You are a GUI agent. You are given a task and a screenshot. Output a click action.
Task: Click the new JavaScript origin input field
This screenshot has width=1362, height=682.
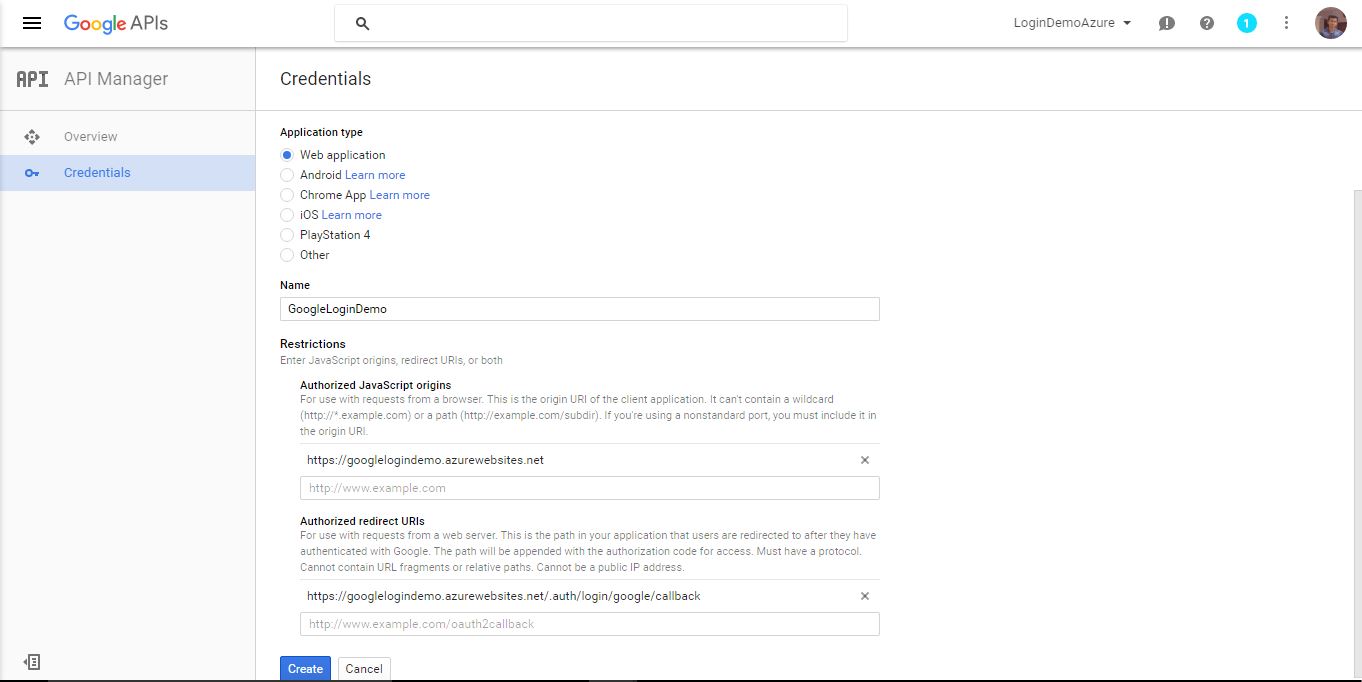point(590,488)
